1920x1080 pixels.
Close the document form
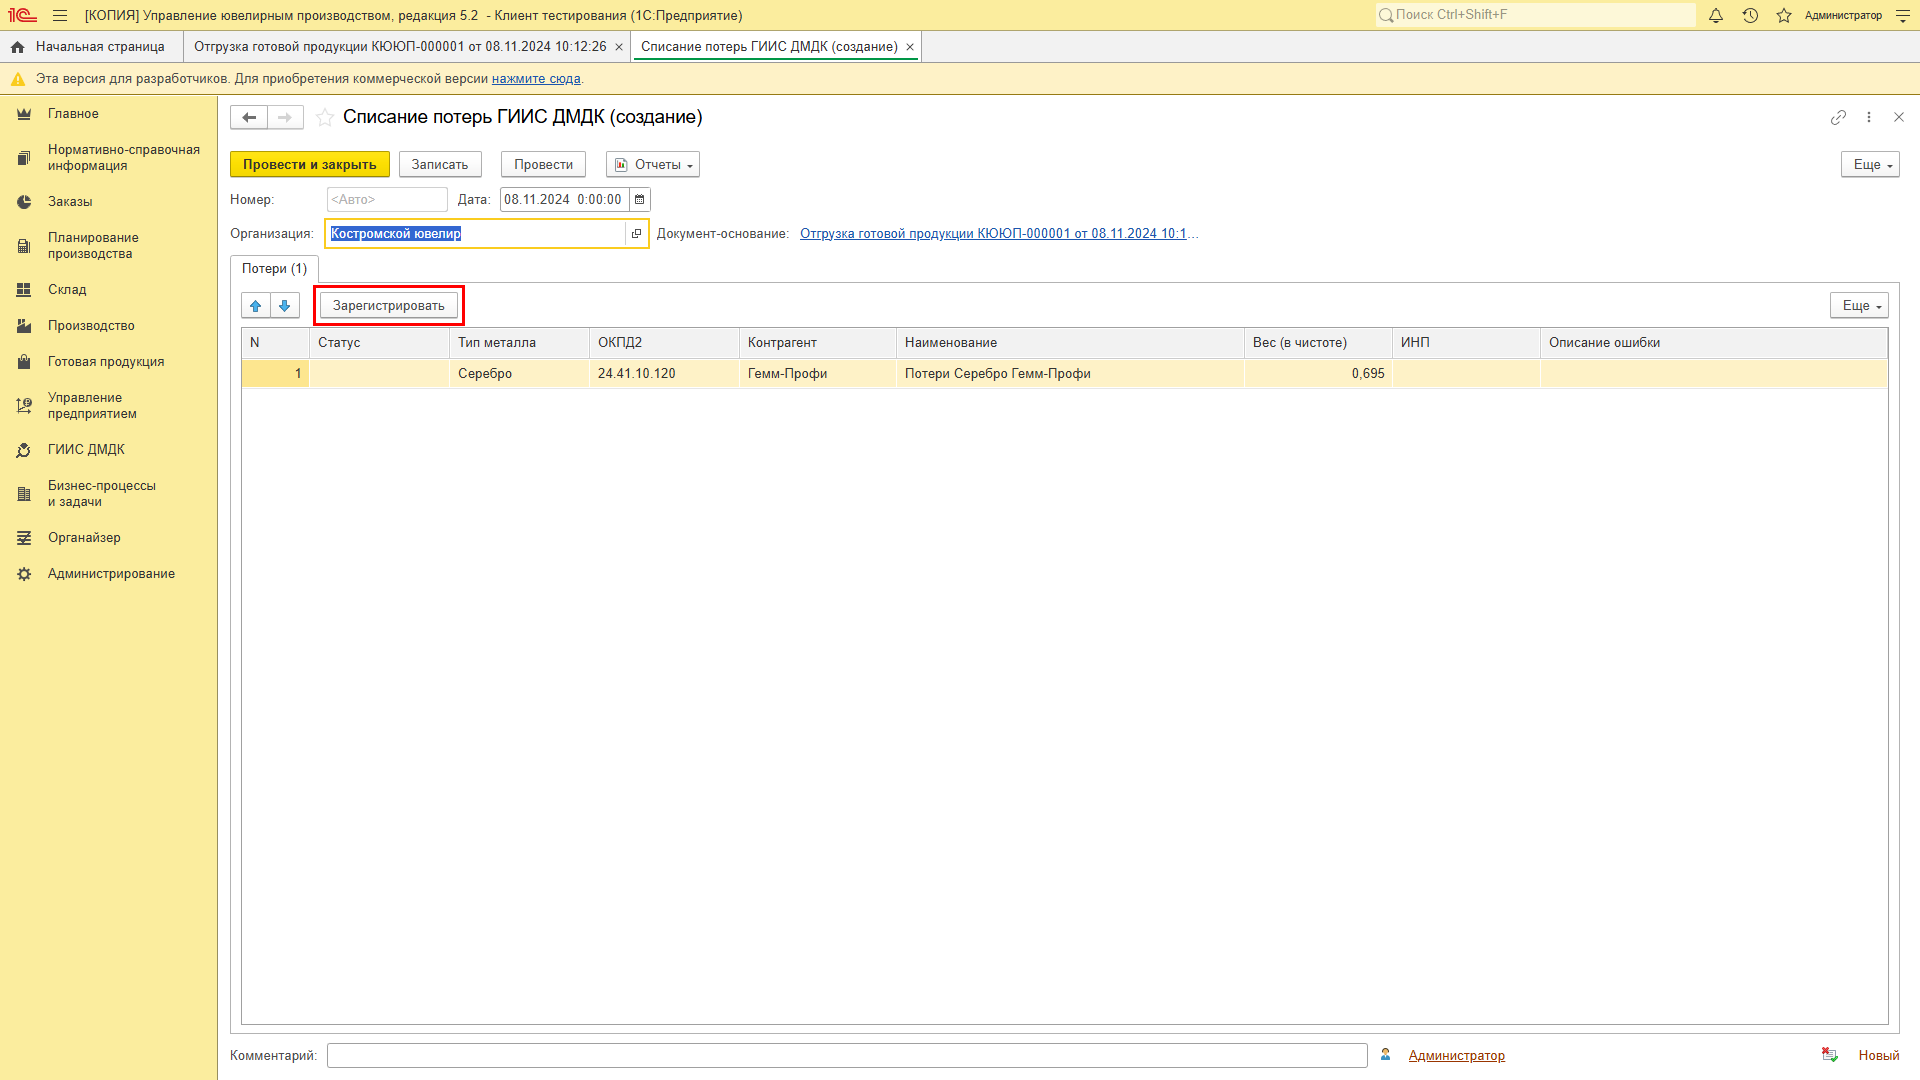click(1899, 118)
